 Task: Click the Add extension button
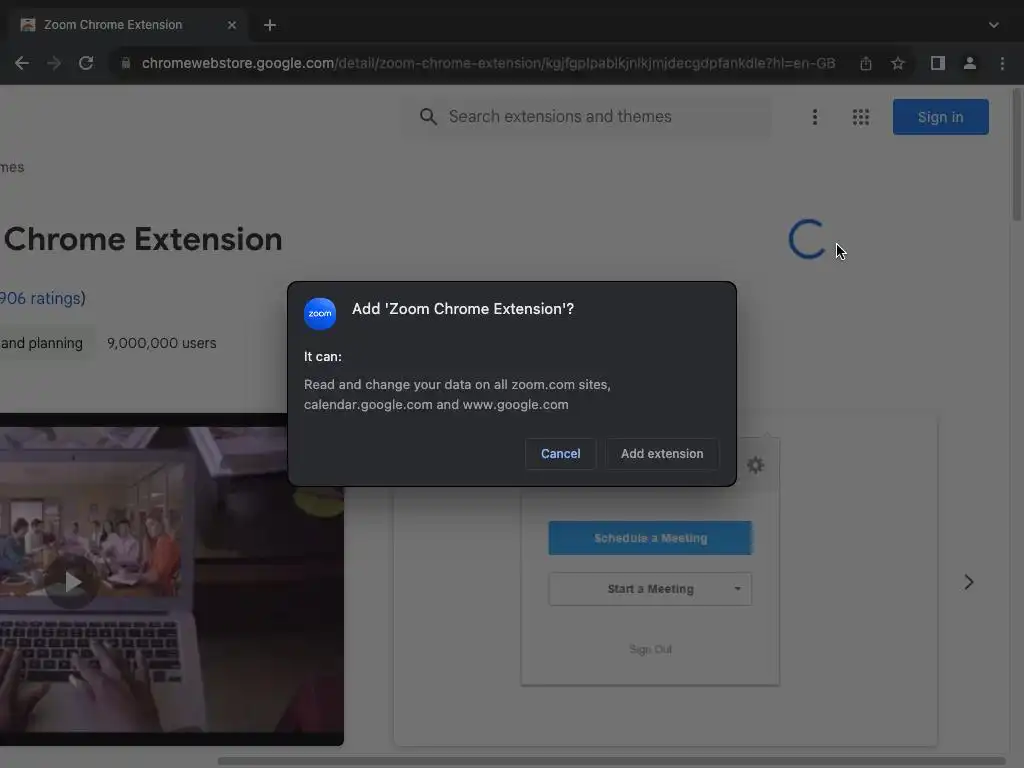tap(662, 454)
